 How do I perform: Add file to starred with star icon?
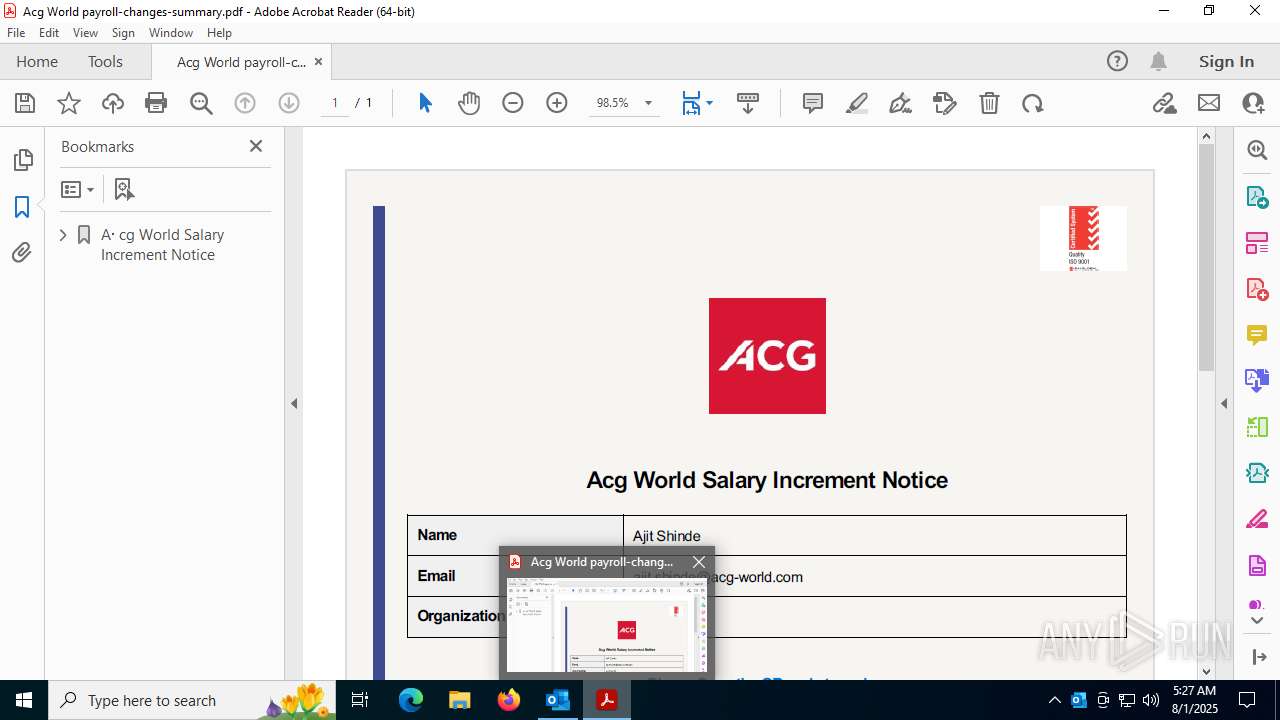69,103
